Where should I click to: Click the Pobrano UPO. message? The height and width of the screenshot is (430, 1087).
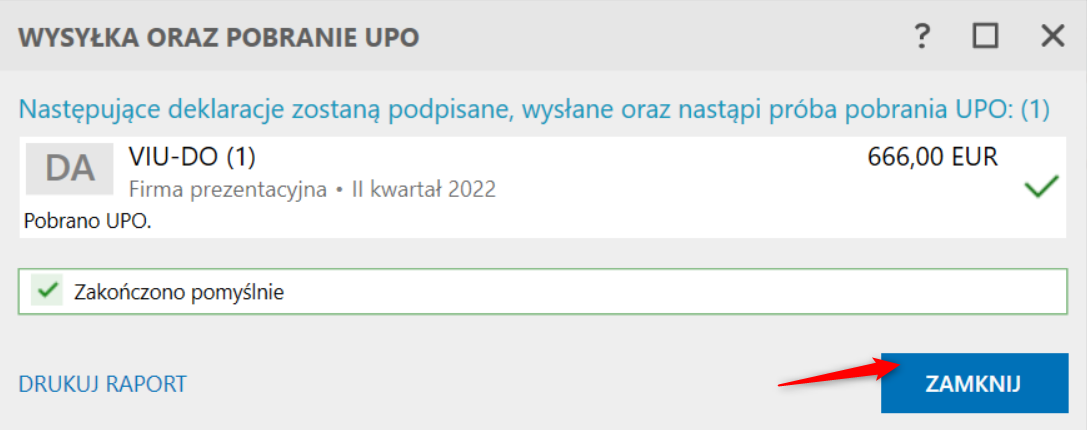pos(87,221)
